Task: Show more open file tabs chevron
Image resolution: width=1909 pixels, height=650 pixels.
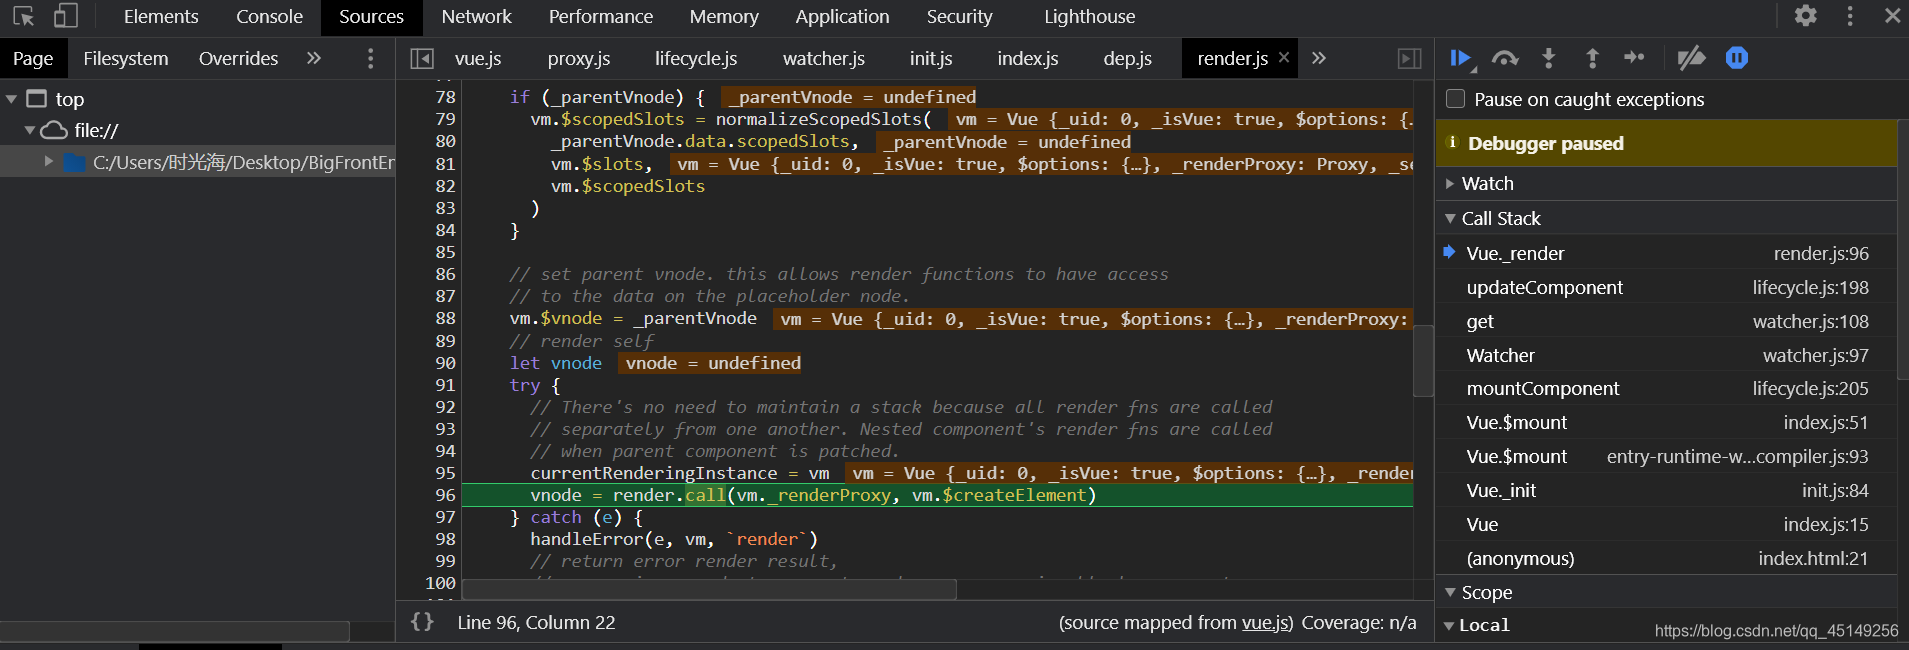Action: 1319,58
